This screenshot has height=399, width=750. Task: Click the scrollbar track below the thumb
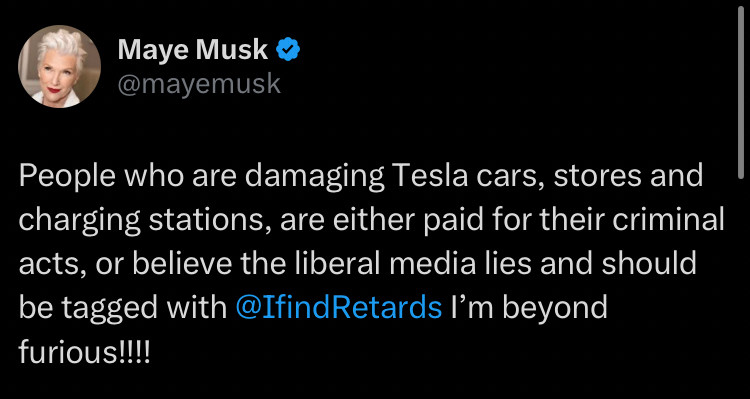[741, 287]
